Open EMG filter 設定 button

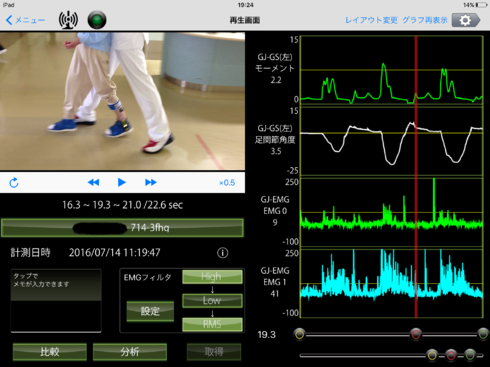pyautogui.click(x=150, y=311)
